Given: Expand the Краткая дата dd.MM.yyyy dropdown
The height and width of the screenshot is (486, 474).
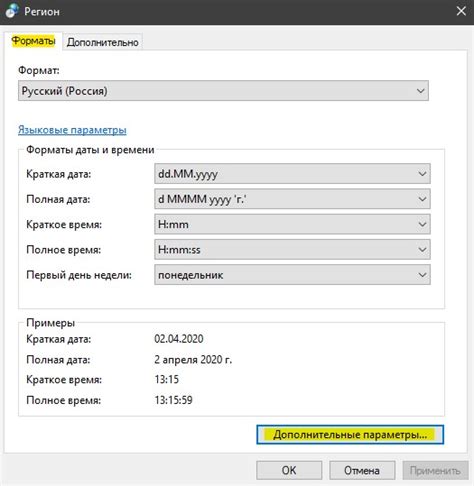Looking at the screenshot, I should tap(292, 174).
